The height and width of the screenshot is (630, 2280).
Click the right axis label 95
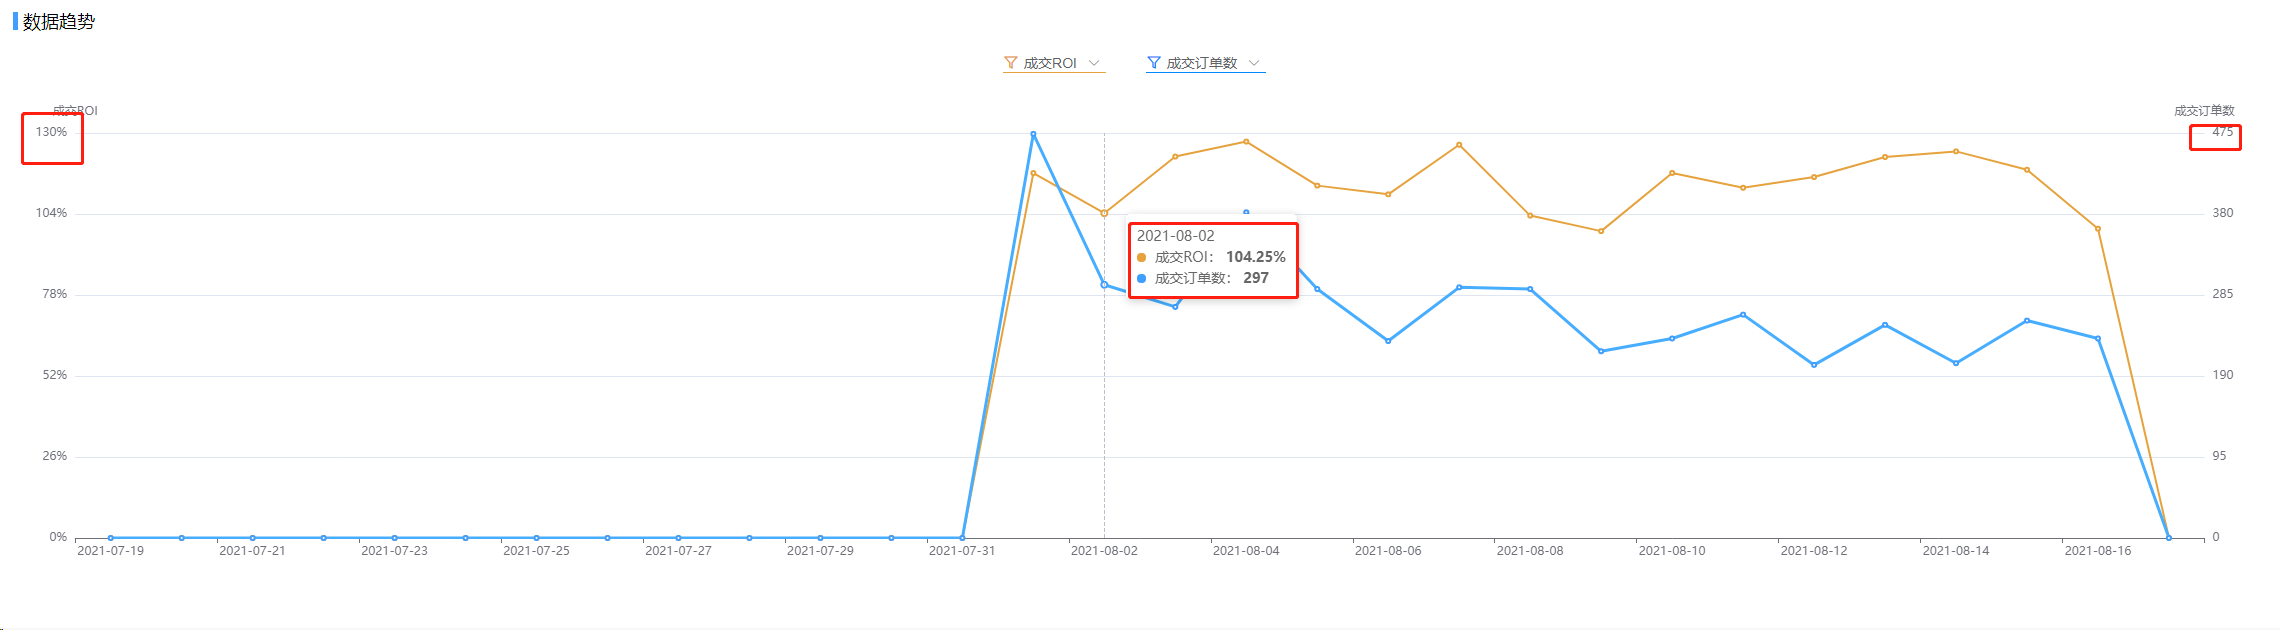point(2219,456)
